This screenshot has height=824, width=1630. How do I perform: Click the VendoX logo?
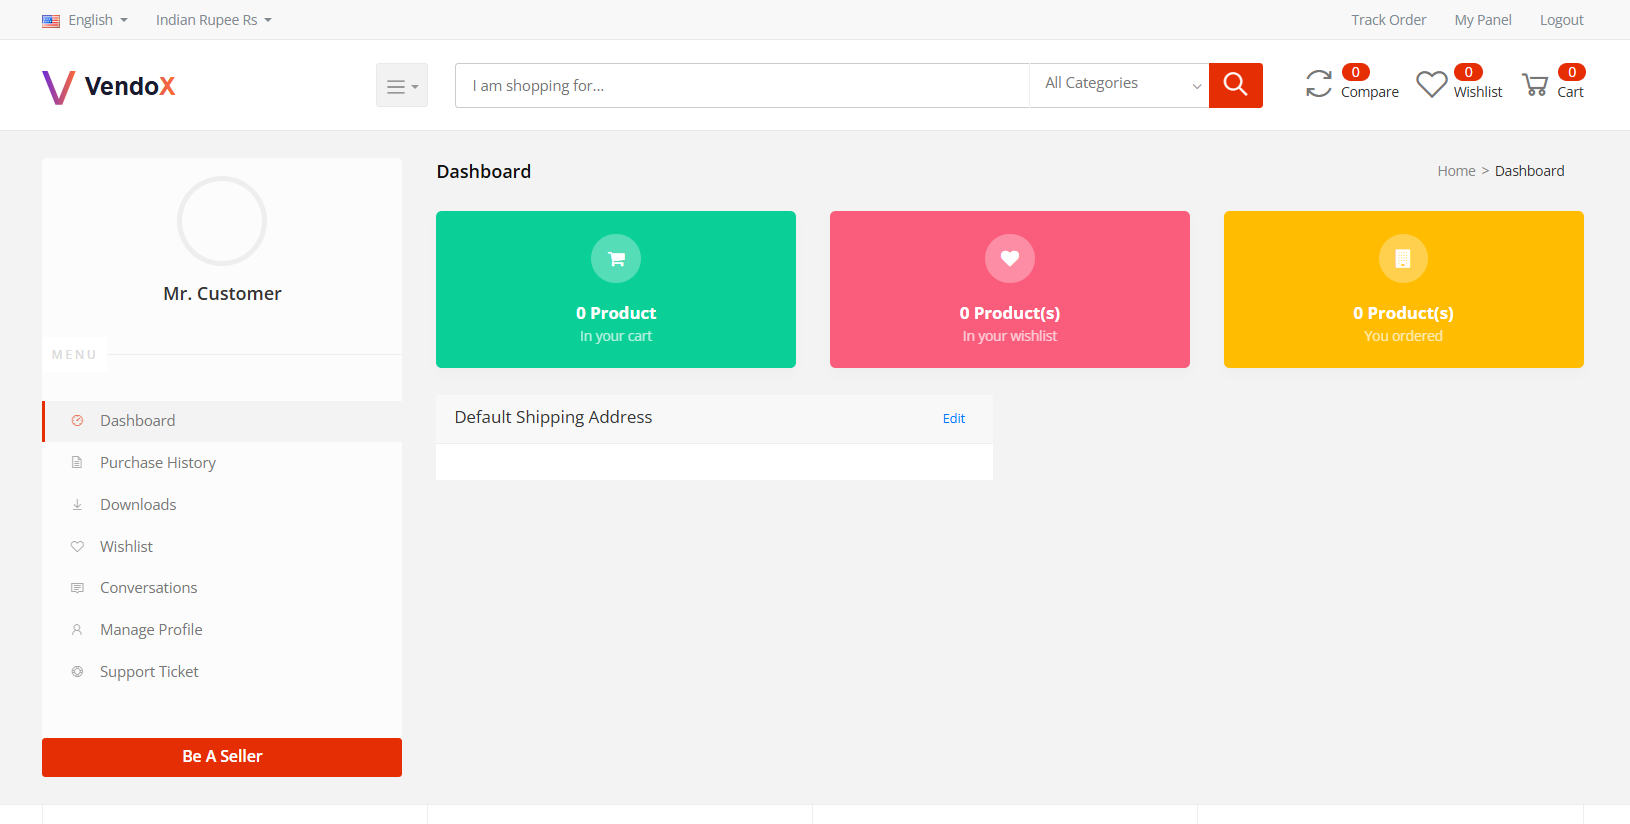(x=109, y=86)
